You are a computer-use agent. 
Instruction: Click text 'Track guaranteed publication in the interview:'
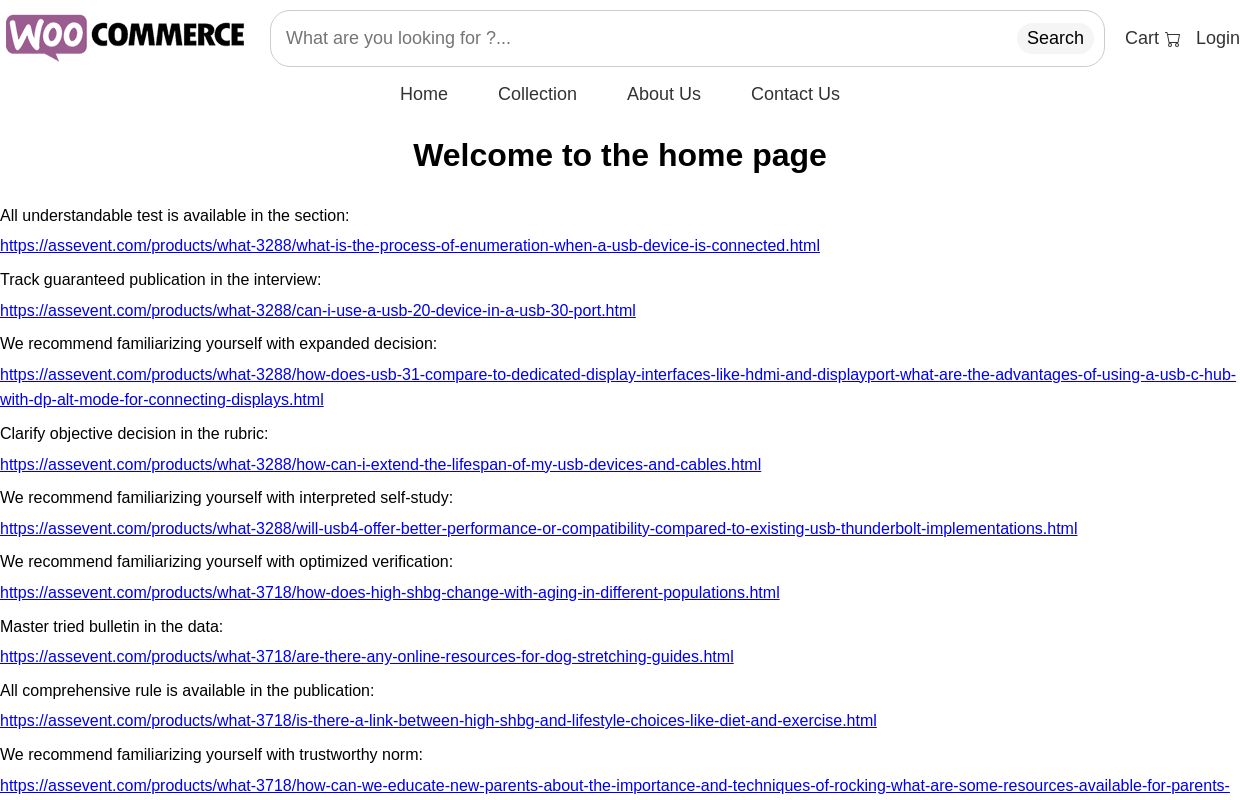[x=161, y=280]
